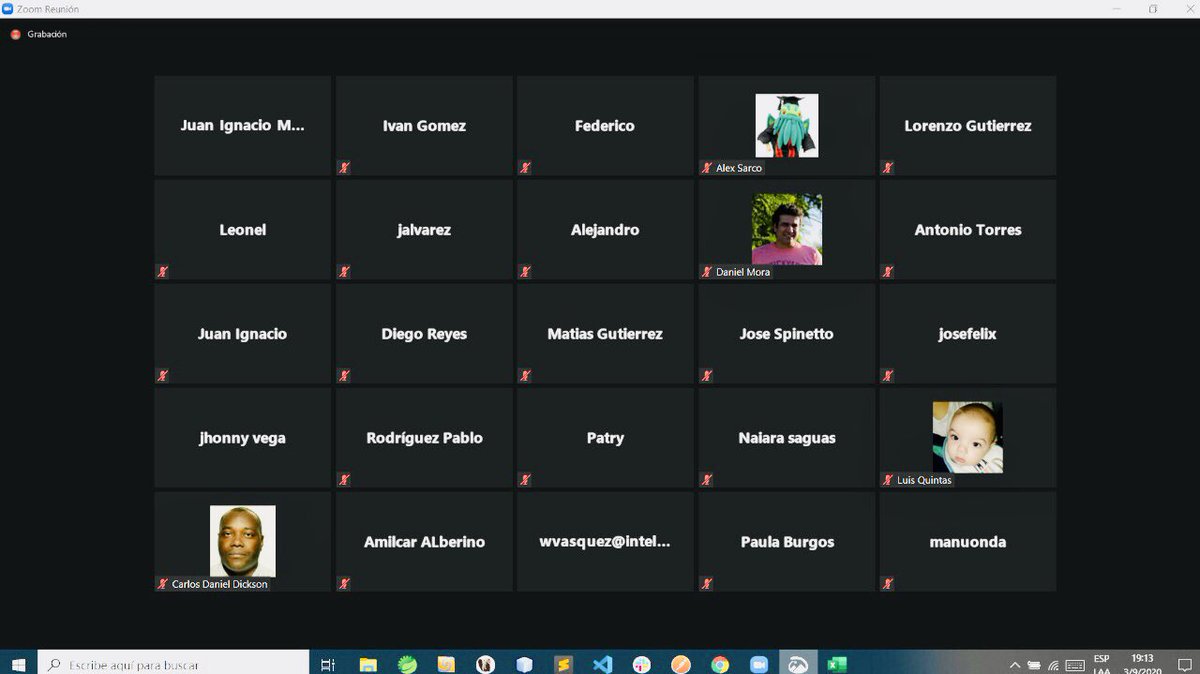Click the muted mic icon beside Luis Quintas
This screenshot has width=1200, height=674.
(888, 480)
